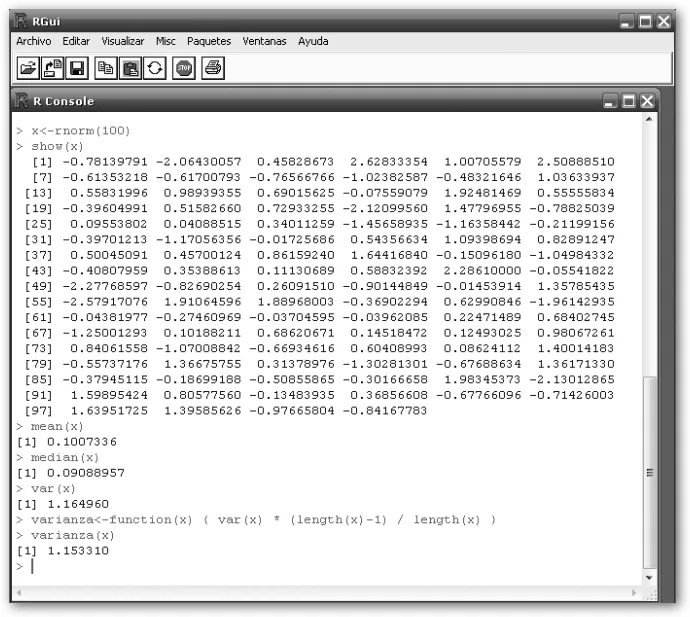Open the Misc menu
This screenshot has height=617, width=690.
click(165, 41)
